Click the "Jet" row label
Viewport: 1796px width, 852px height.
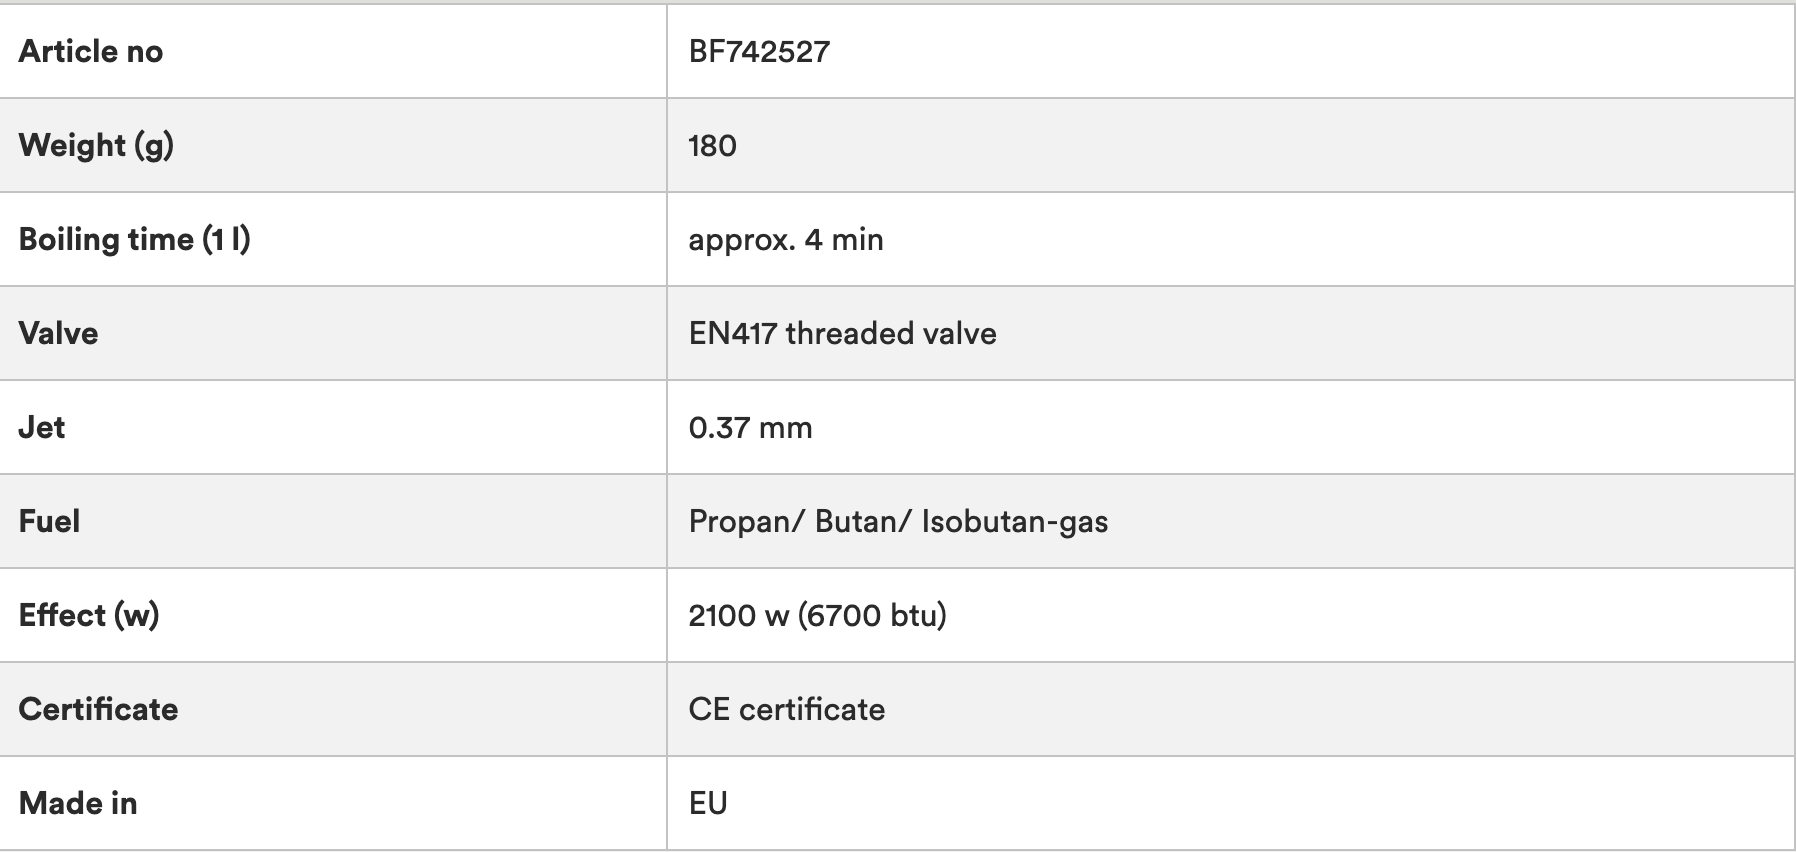point(42,427)
